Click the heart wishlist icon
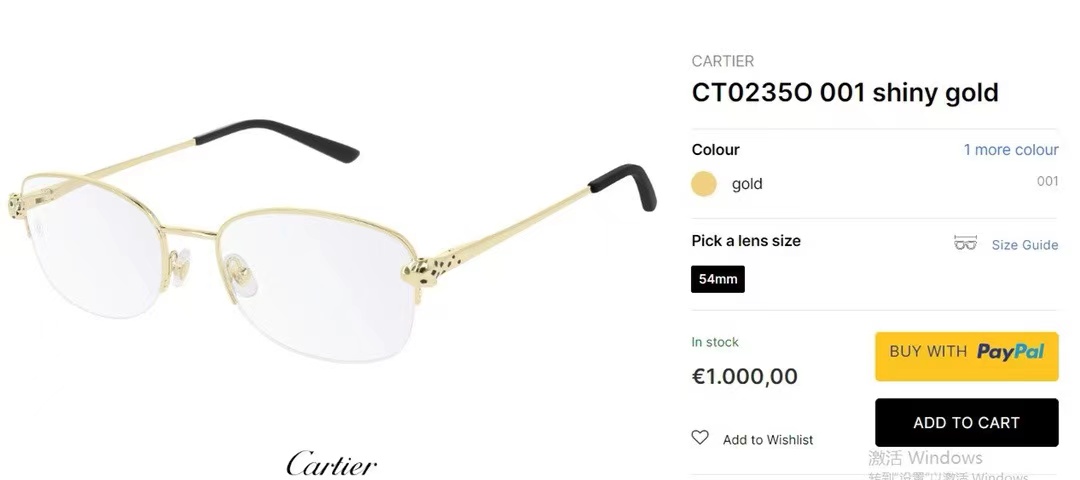The height and width of the screenshot is (480, 1080). coord(700,438)
